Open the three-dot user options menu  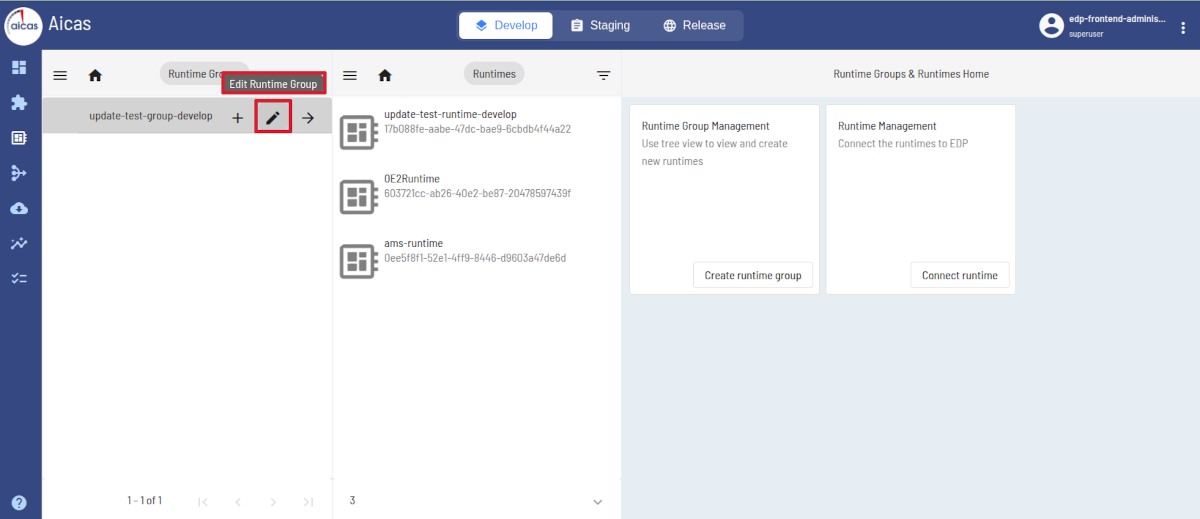1184,27
